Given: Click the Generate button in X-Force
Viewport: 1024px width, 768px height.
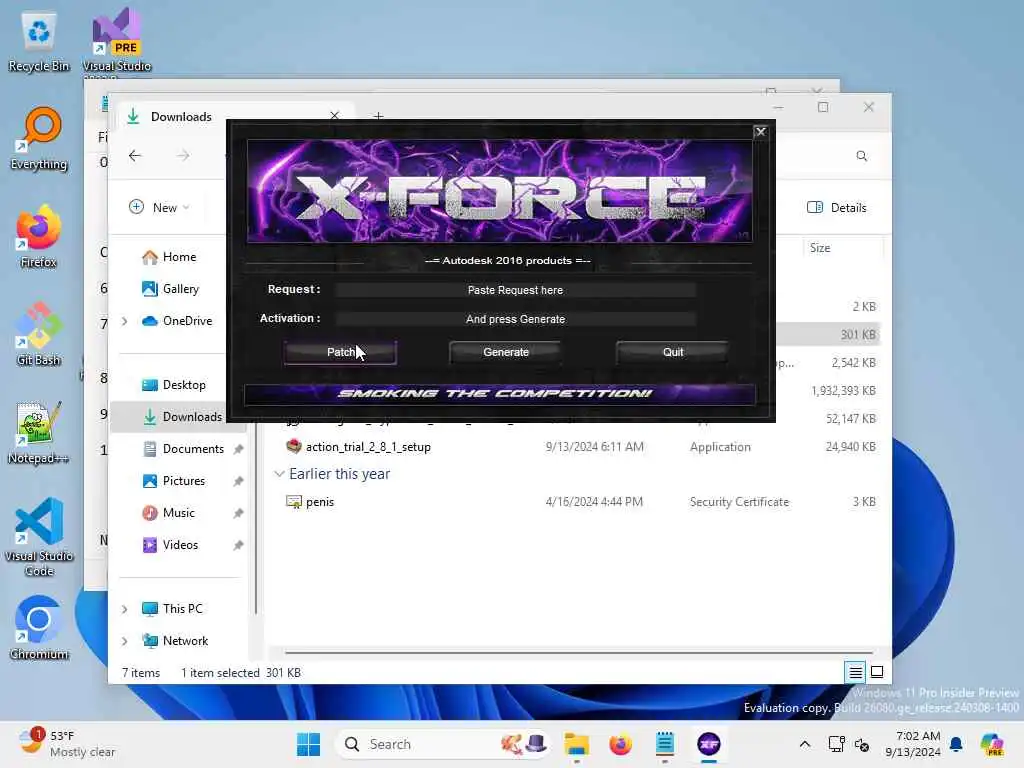Looking at the screenshot, I should coord(505,352).
